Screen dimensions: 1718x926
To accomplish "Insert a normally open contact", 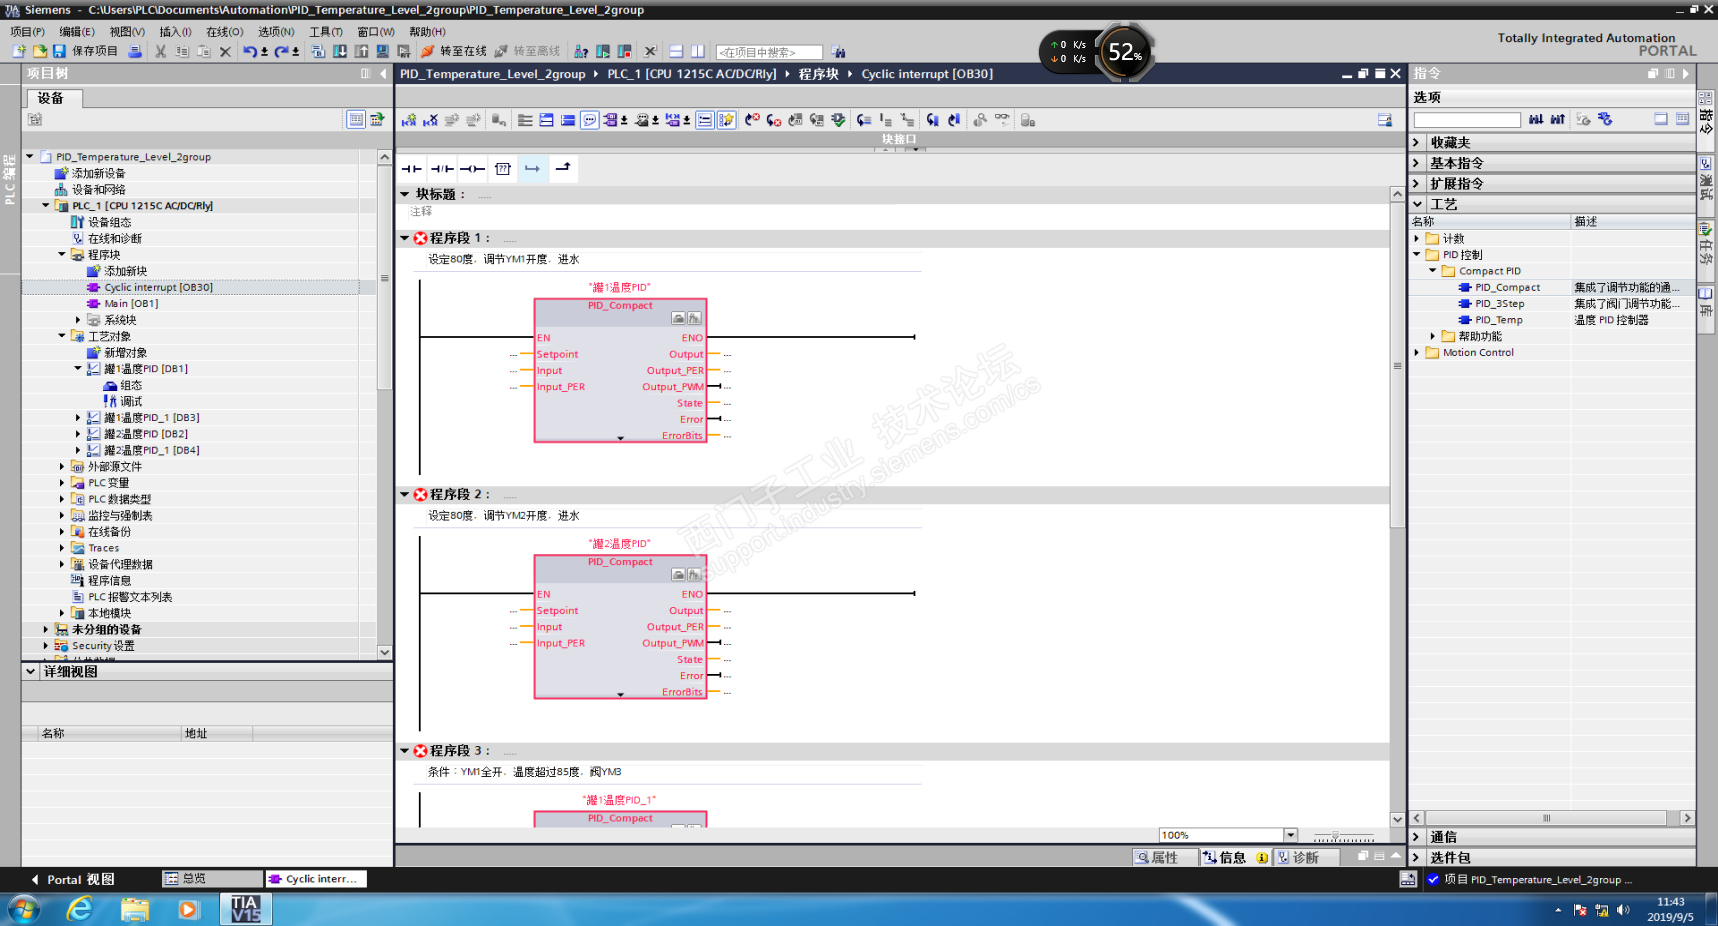I will coord(411,169).
